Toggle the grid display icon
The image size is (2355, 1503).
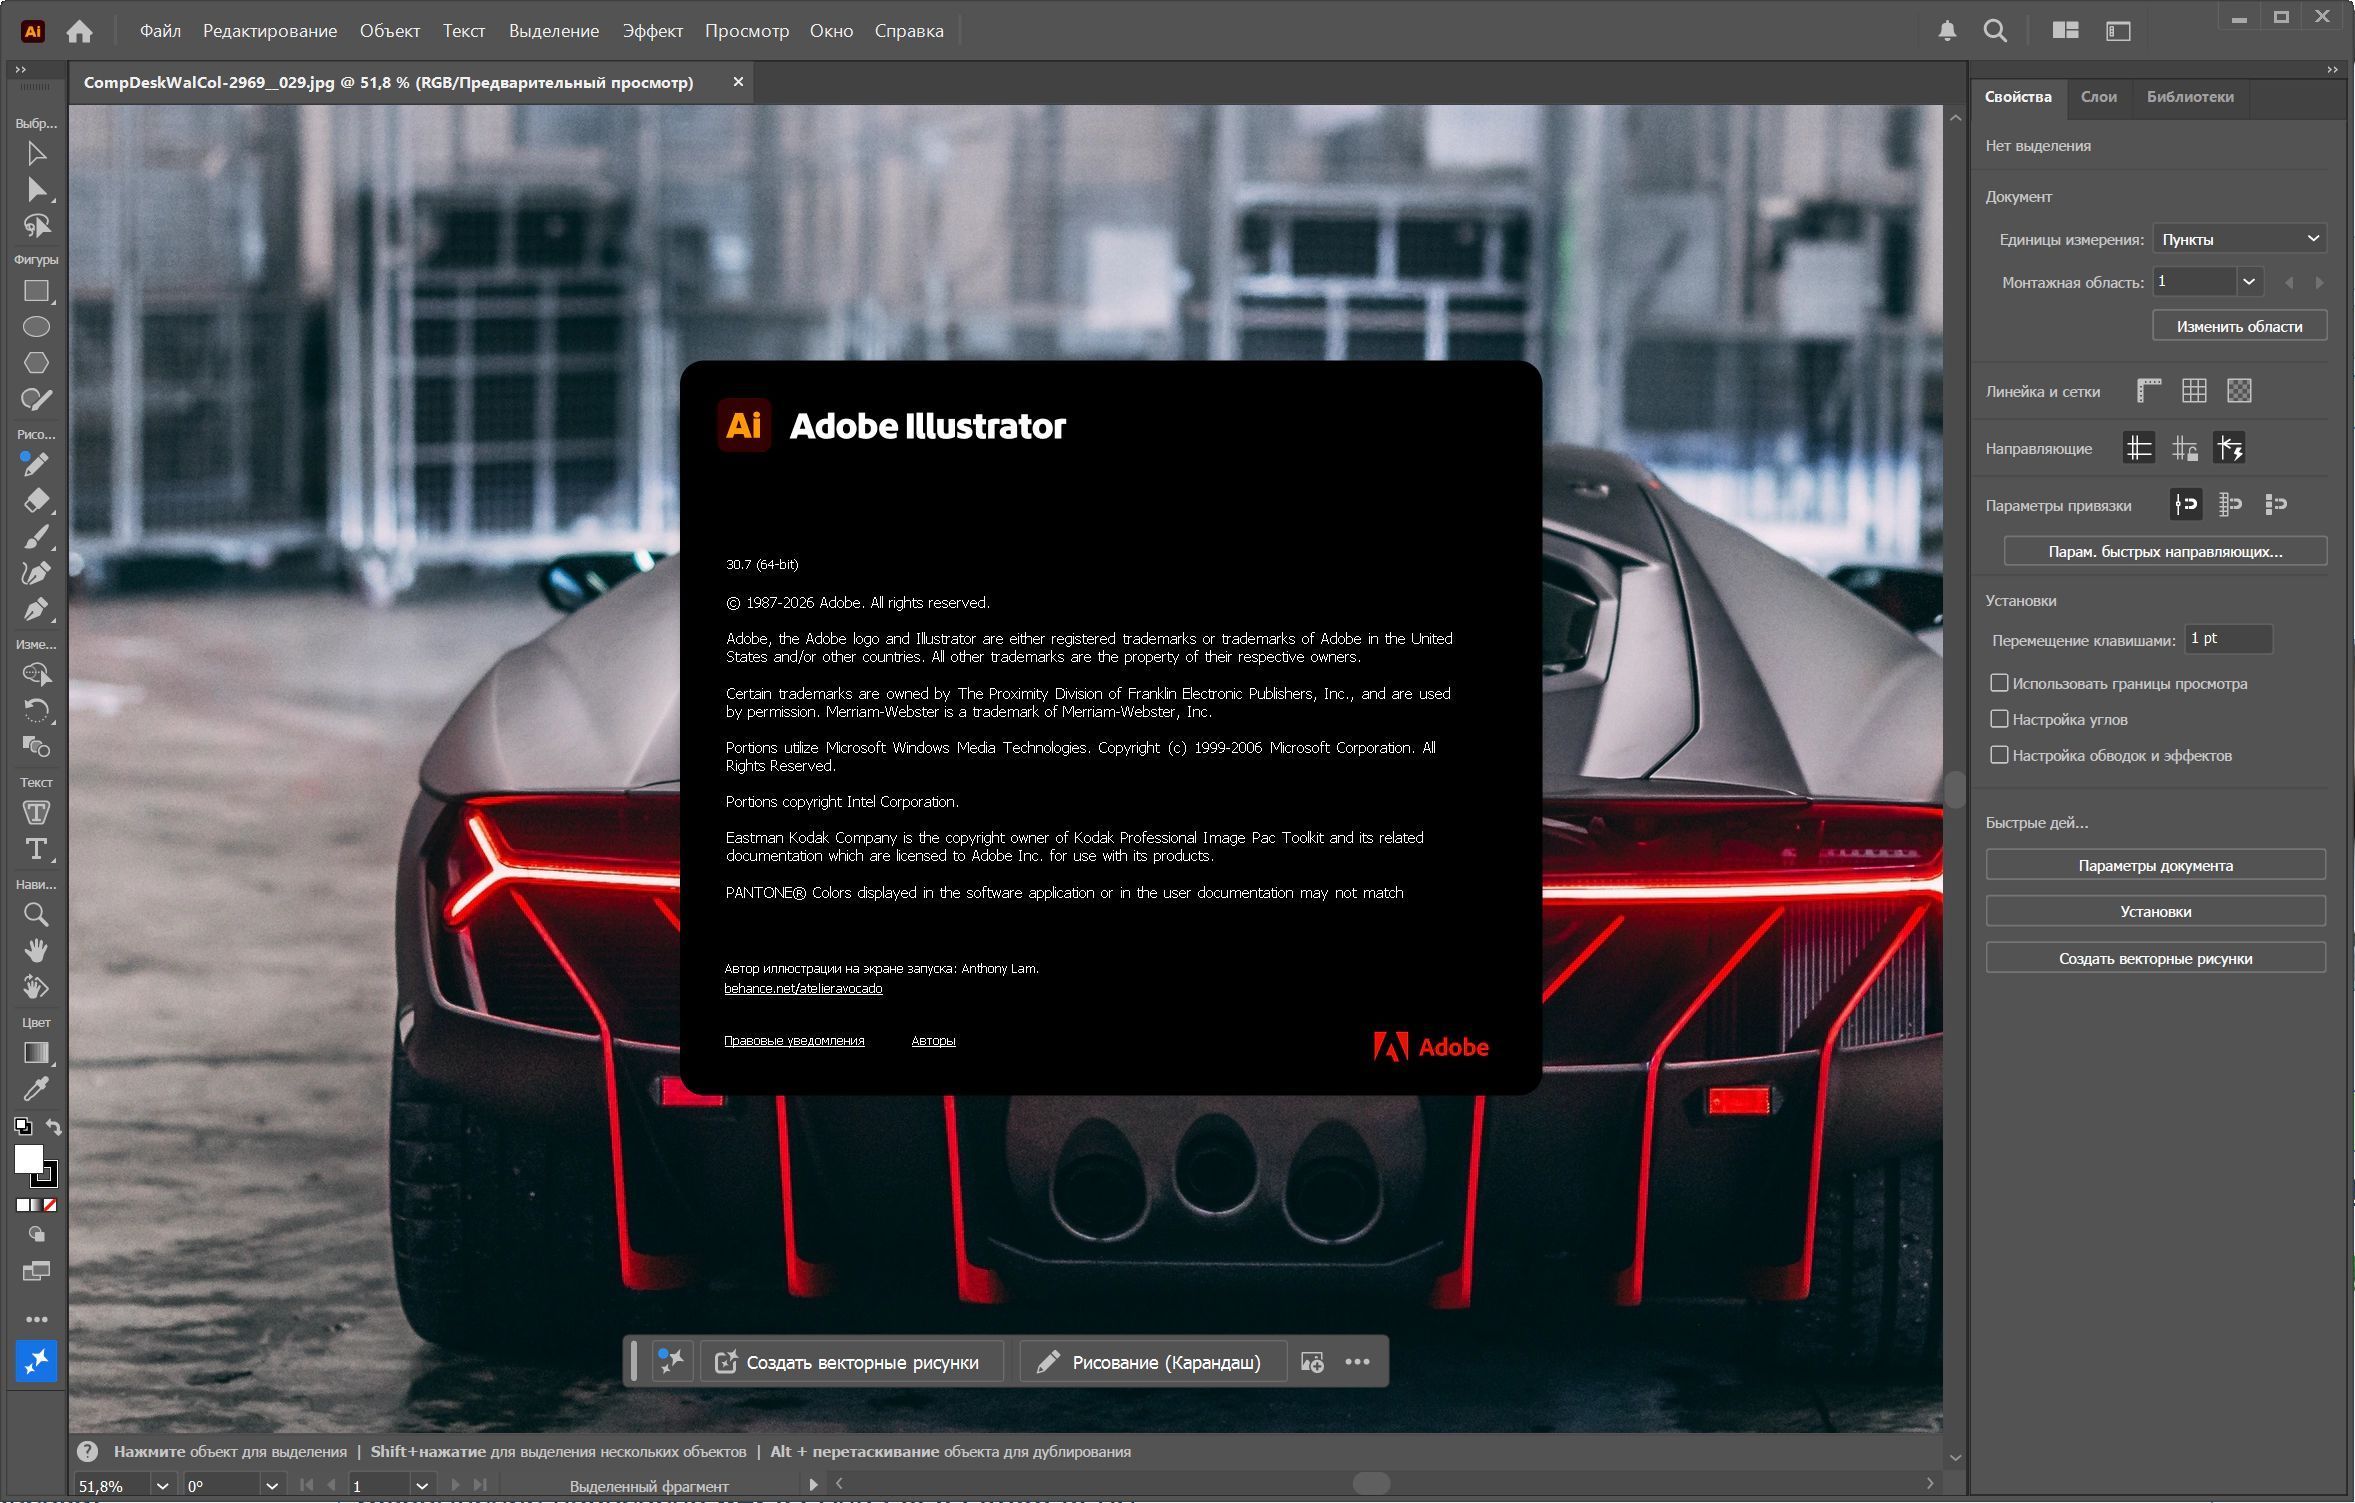point(2194,391)
